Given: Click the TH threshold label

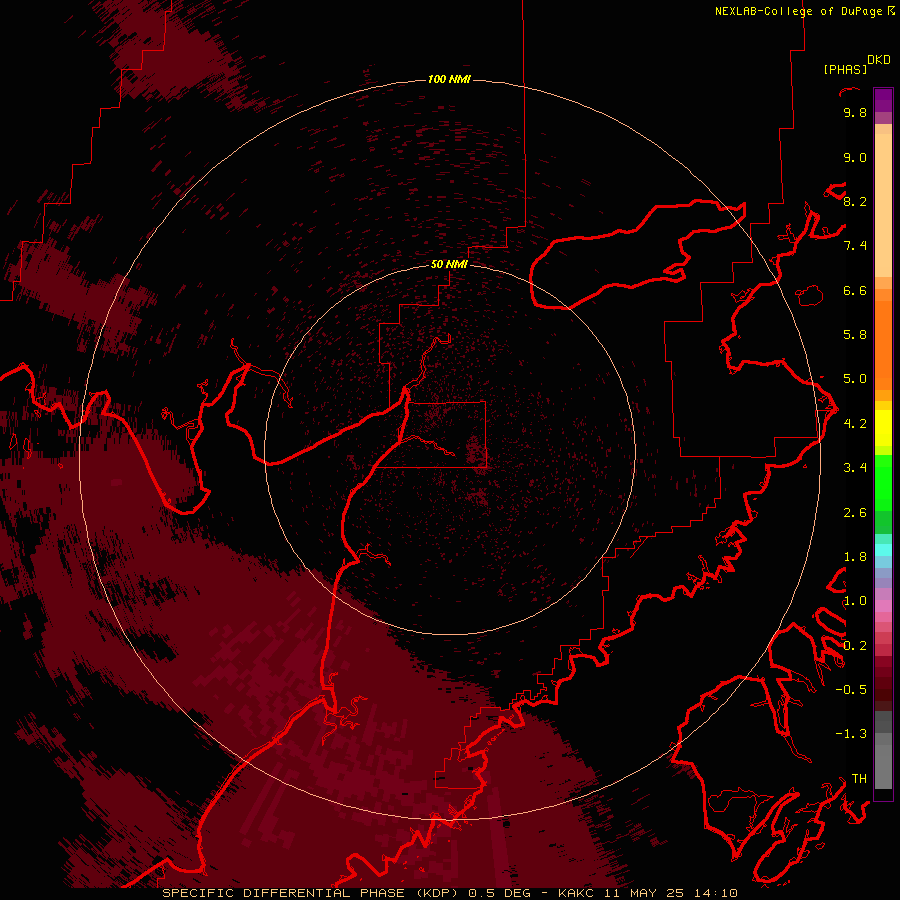Looking at the screenshot, I should point(859,779).
